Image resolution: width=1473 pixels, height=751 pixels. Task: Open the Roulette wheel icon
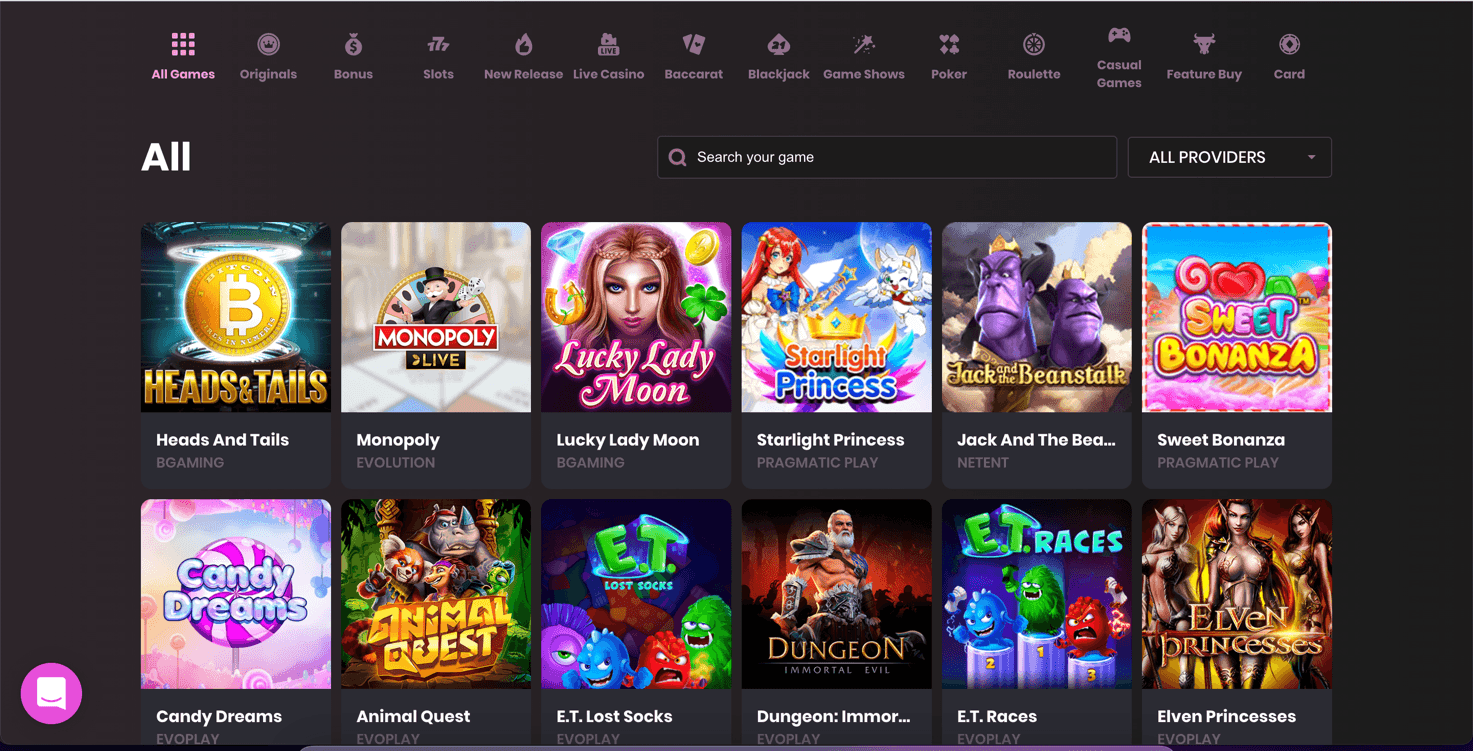1034,44
